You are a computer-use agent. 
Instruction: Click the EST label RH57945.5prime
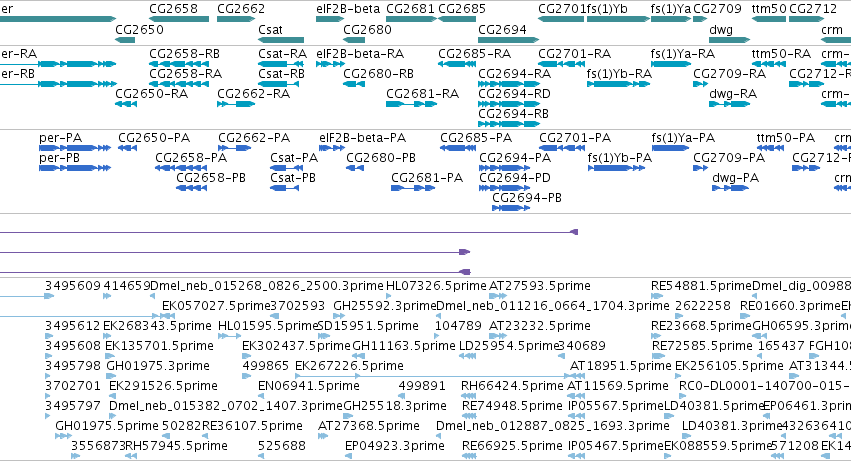click(x=176, y=446)
